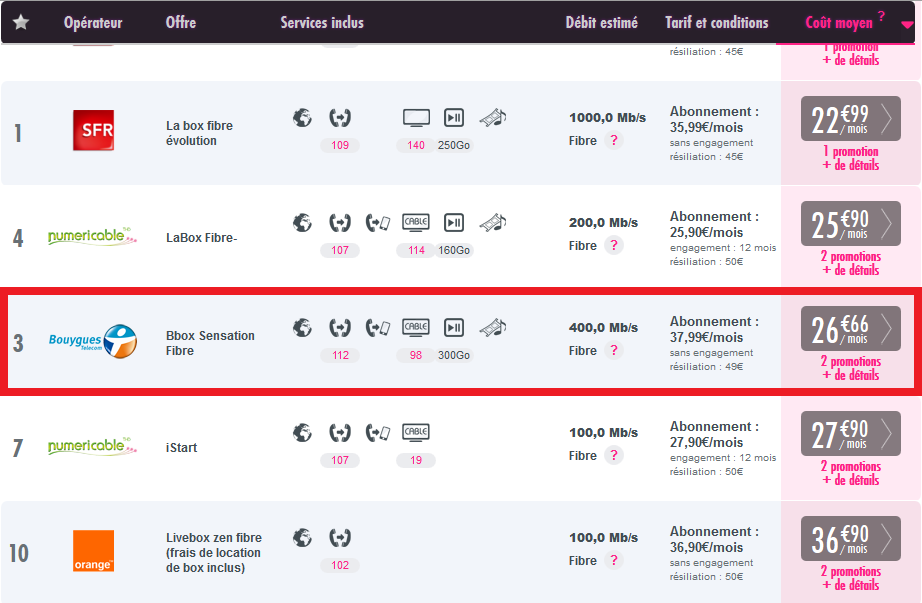This screenshot has width=922, height=603.
Task: Expand the 22€99 price arrow for SFR
Action: pos(886,119)
